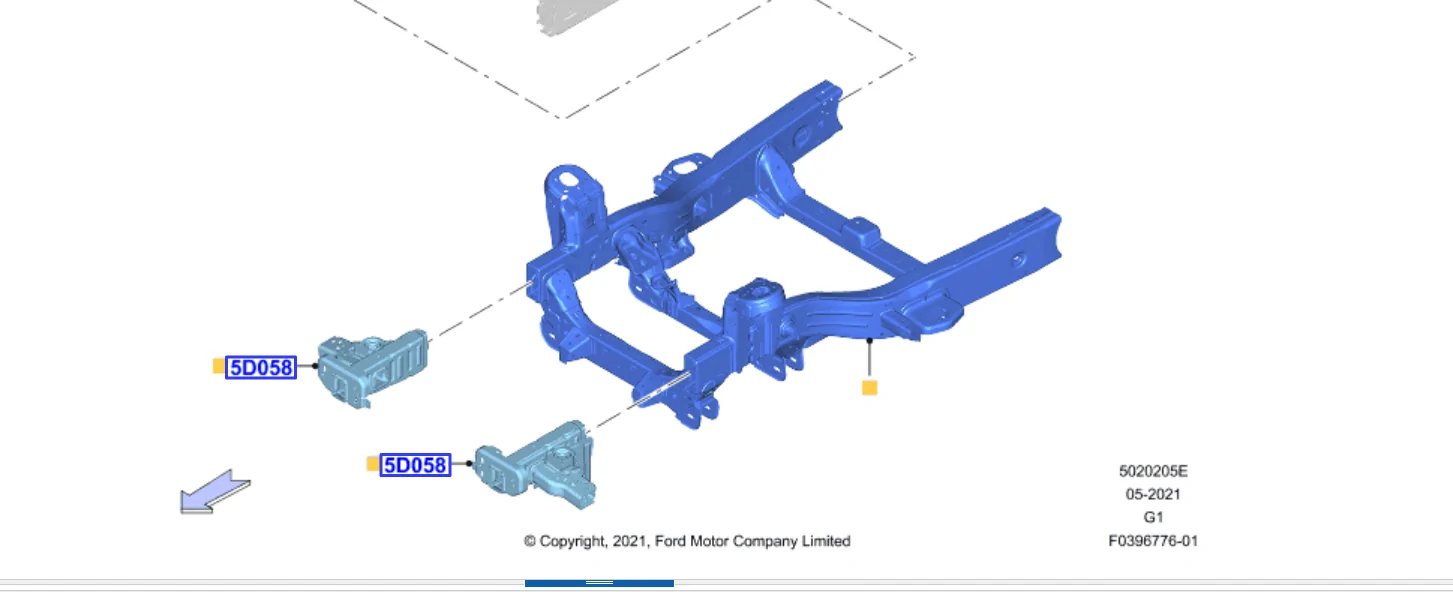This screenshot has height=592, width=1453.
Task: Click the Ford copyright notice text
Action: click(687, 541)
